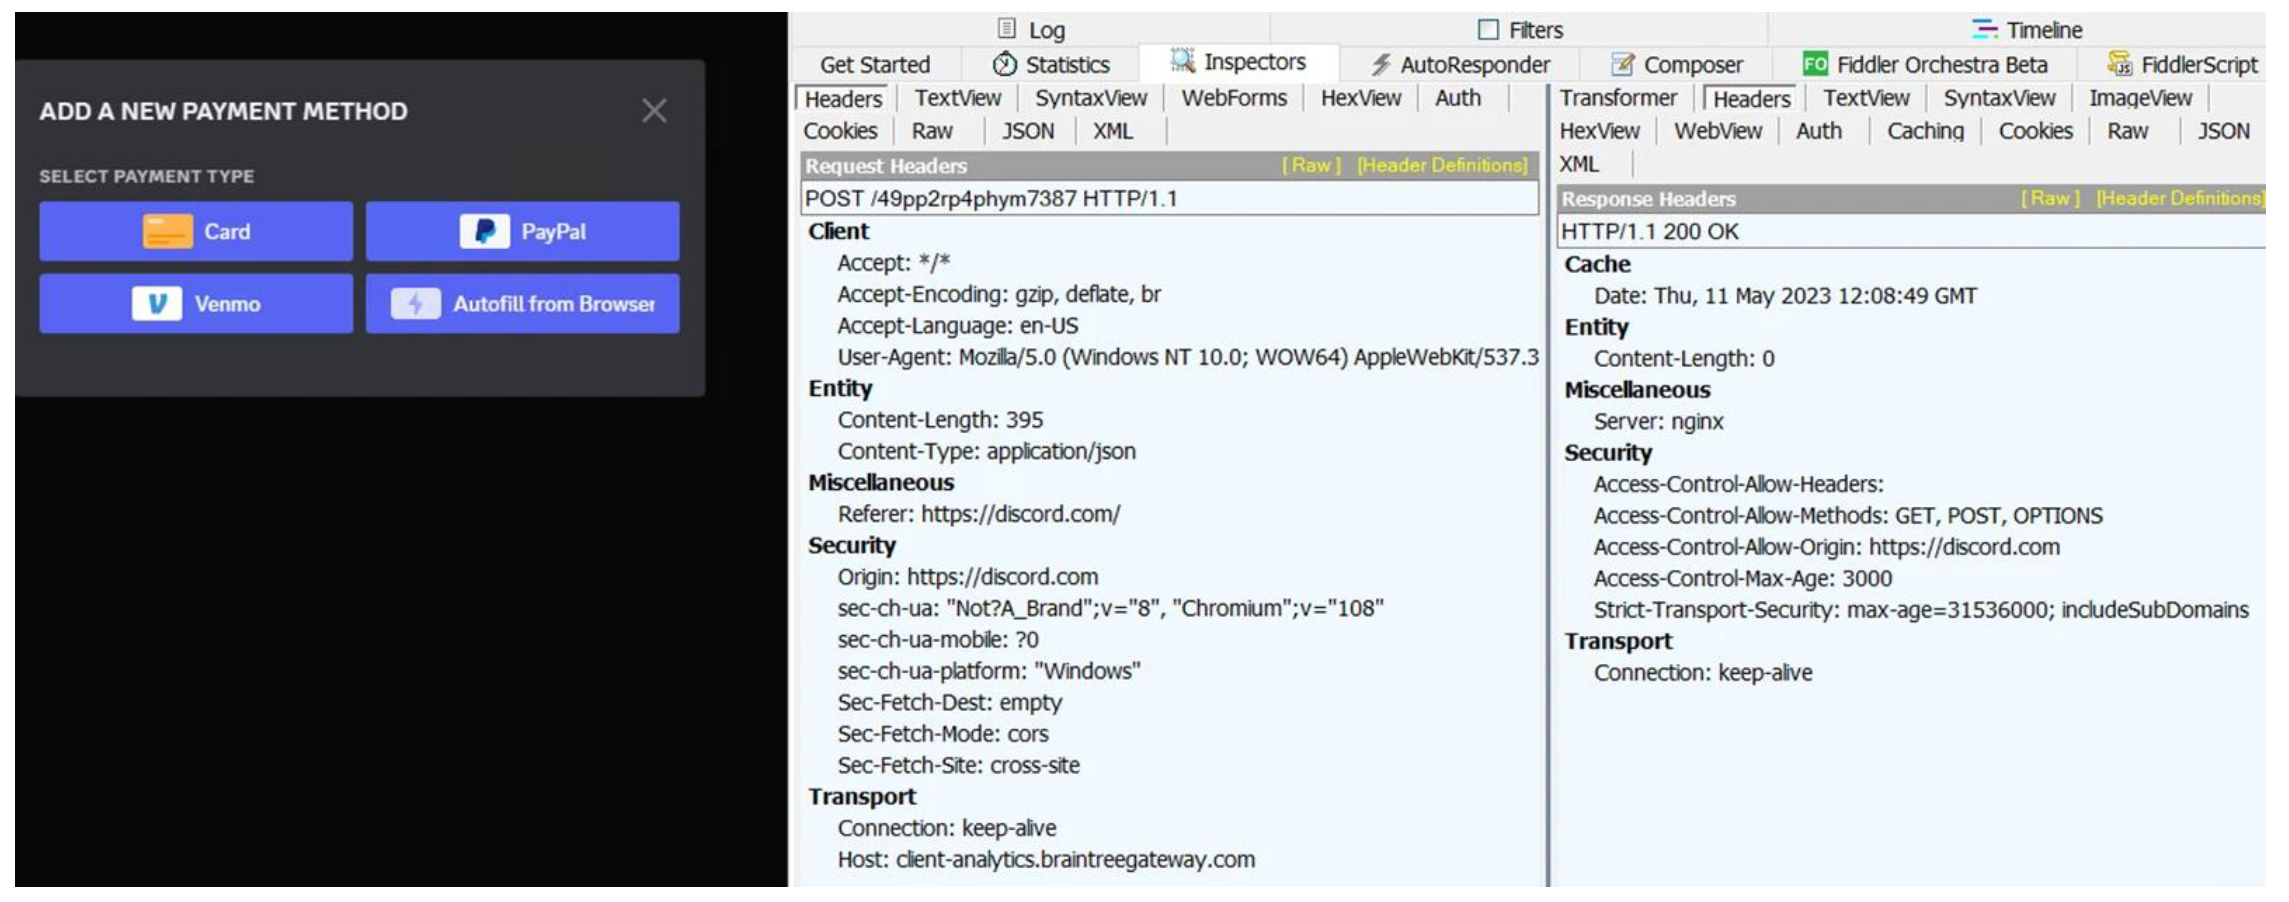Select the Host: client-analytics.braintreegateway.com header
Image resolution: width=2289 pixels, height=902 pixels.
coord(1046,859)
